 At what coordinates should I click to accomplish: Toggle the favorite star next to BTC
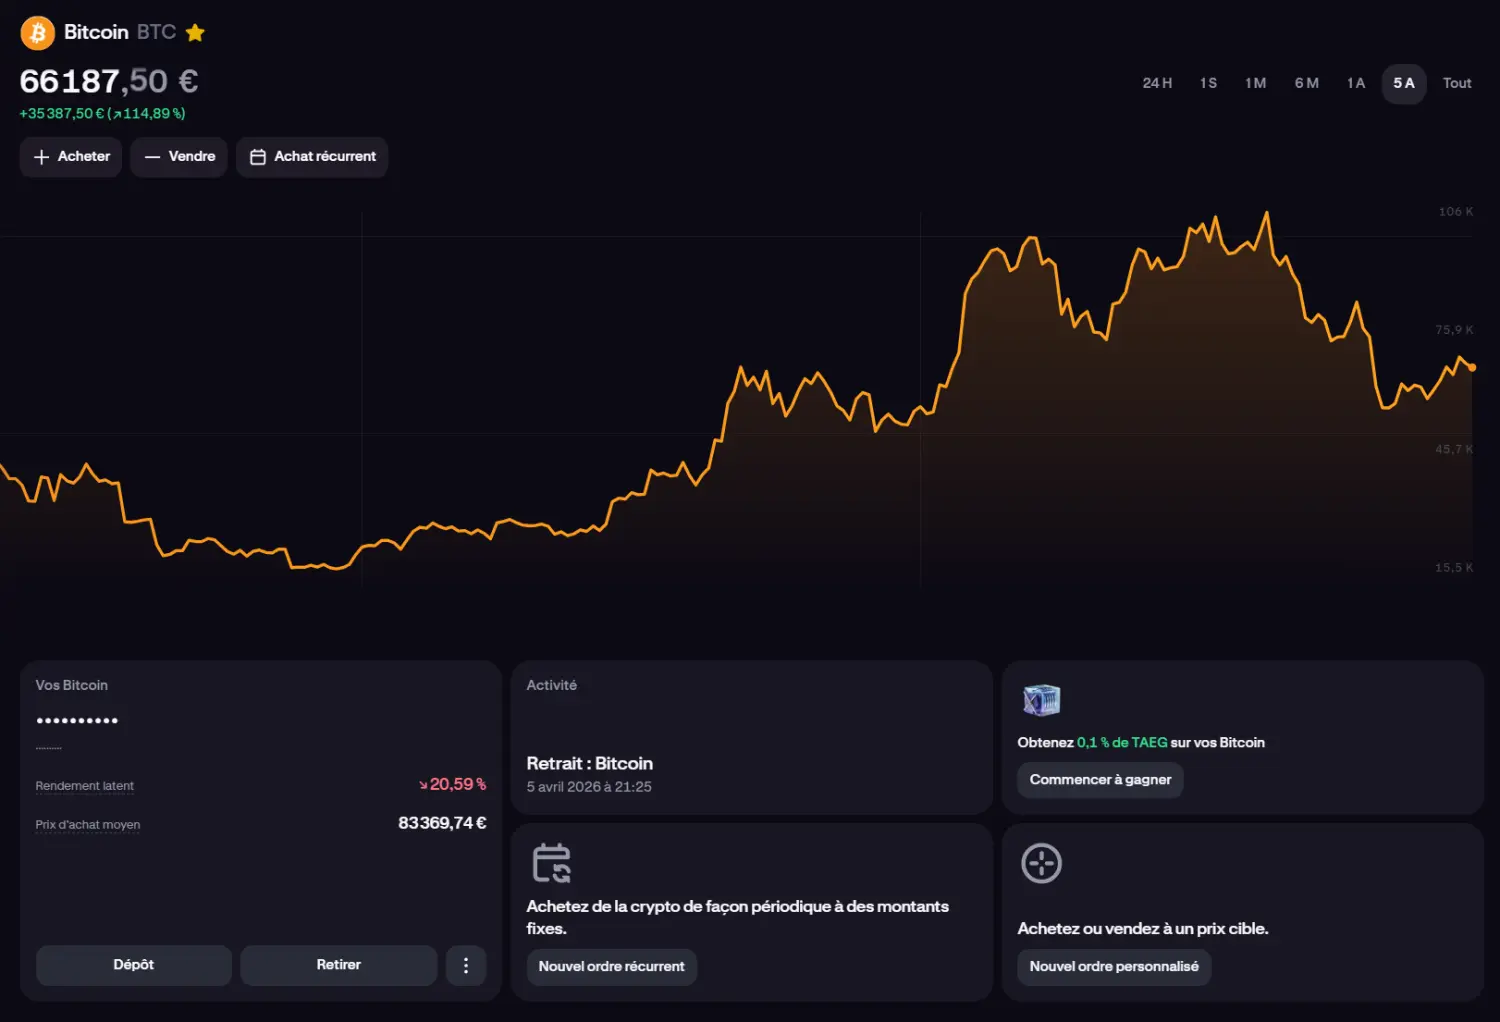coord(195,33)
